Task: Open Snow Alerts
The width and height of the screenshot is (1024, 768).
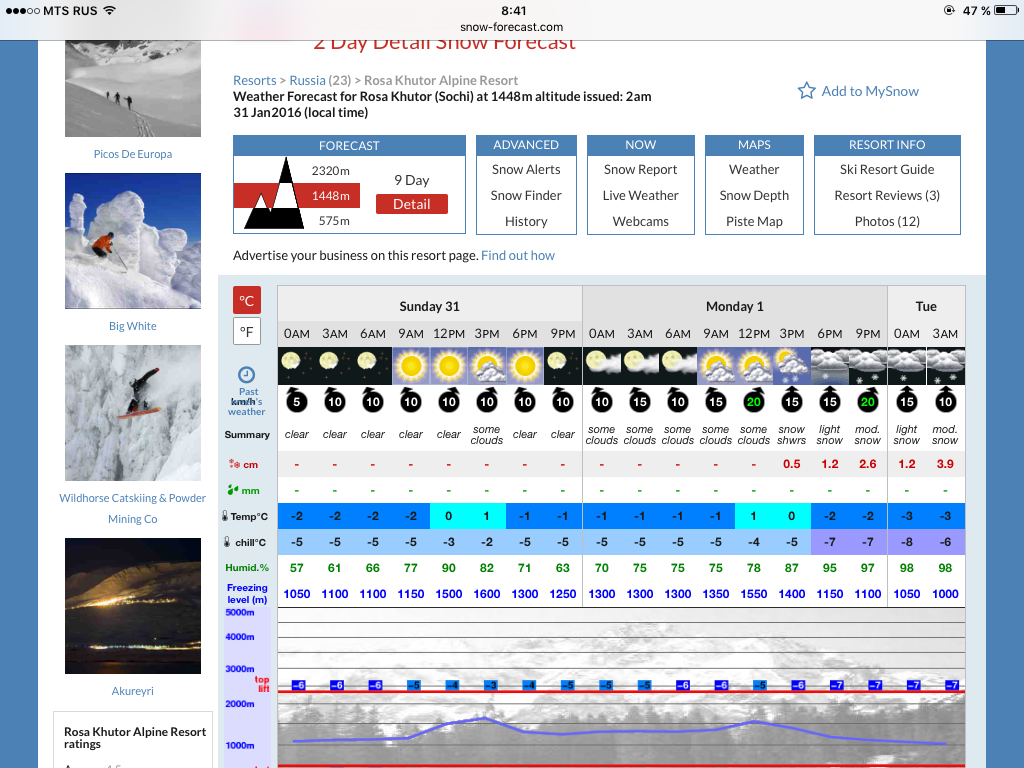Action: [x=526, y=170]
